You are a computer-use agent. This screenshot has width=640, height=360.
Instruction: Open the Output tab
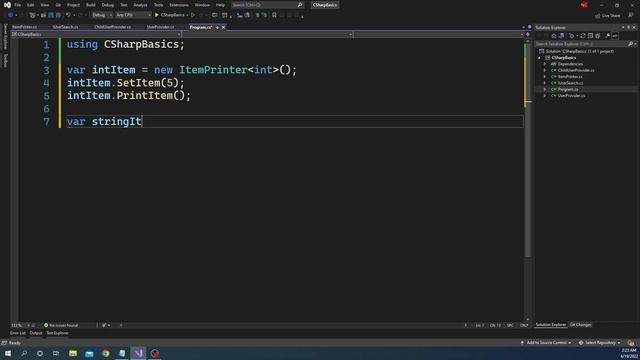(36, 333)
